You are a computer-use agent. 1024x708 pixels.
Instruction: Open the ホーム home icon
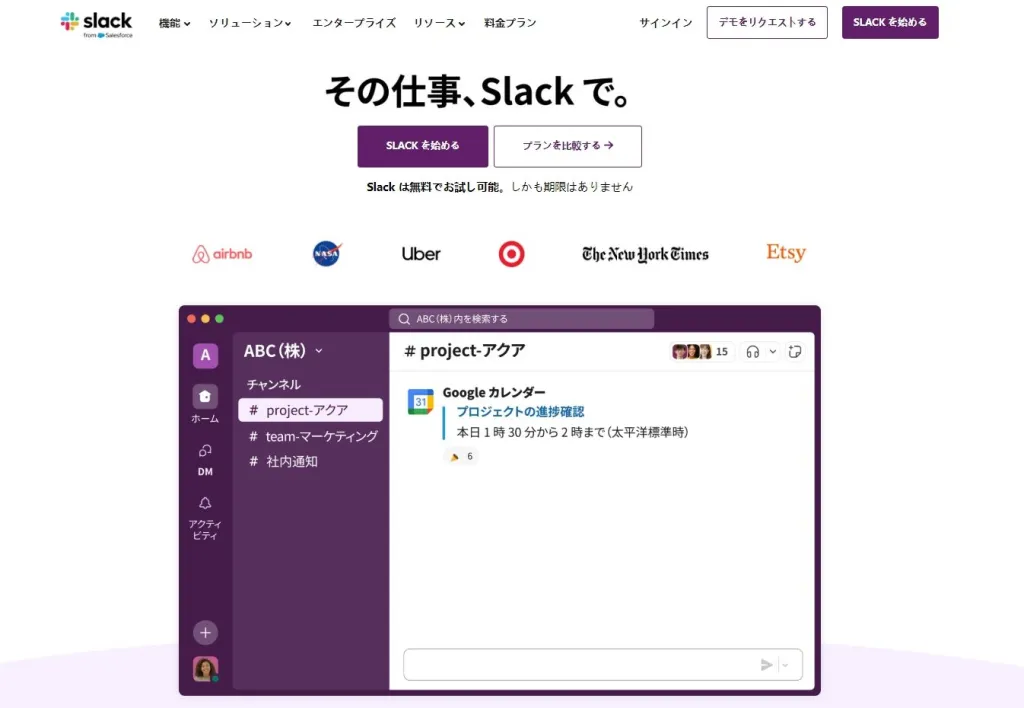pos(205,396)
